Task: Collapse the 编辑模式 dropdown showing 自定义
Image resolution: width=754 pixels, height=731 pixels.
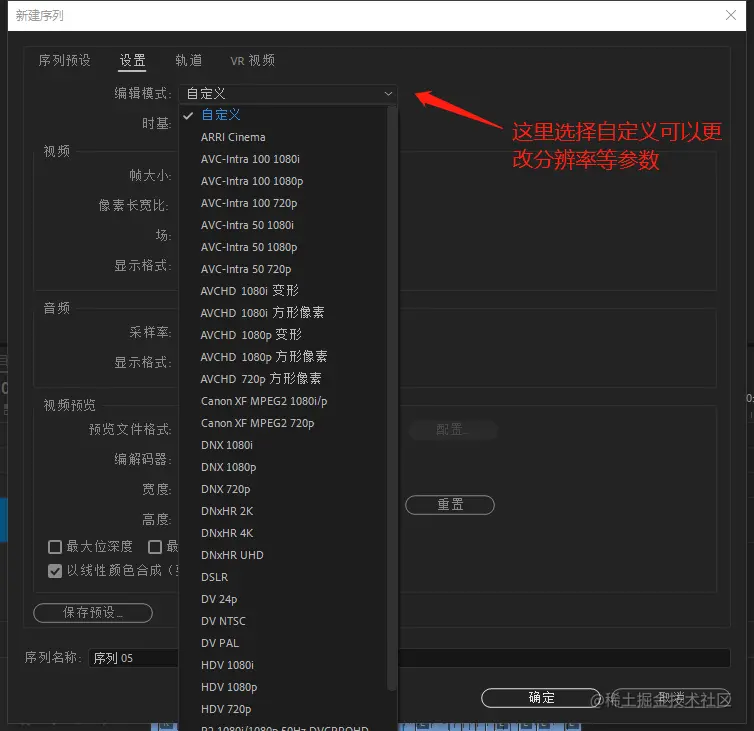Action: coord(288,93)
